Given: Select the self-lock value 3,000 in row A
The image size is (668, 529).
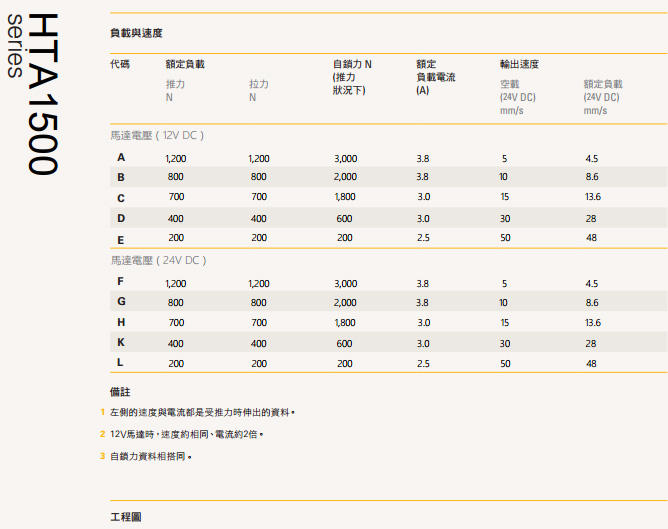Looking at the screenshot, I should [x=346, y=159].
